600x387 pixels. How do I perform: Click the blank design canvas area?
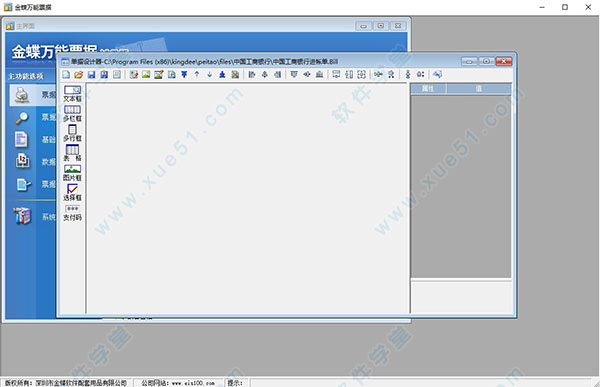click(x=248, y=198)
